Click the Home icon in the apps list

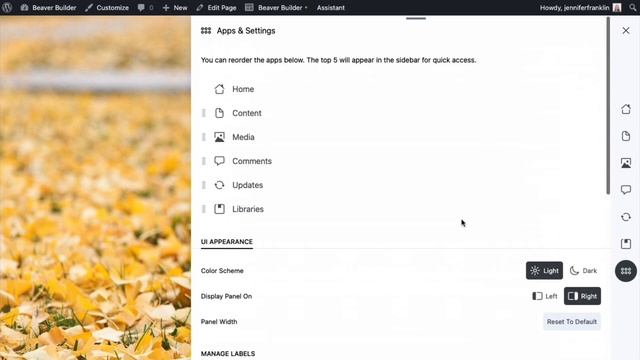tap(219, 89)
